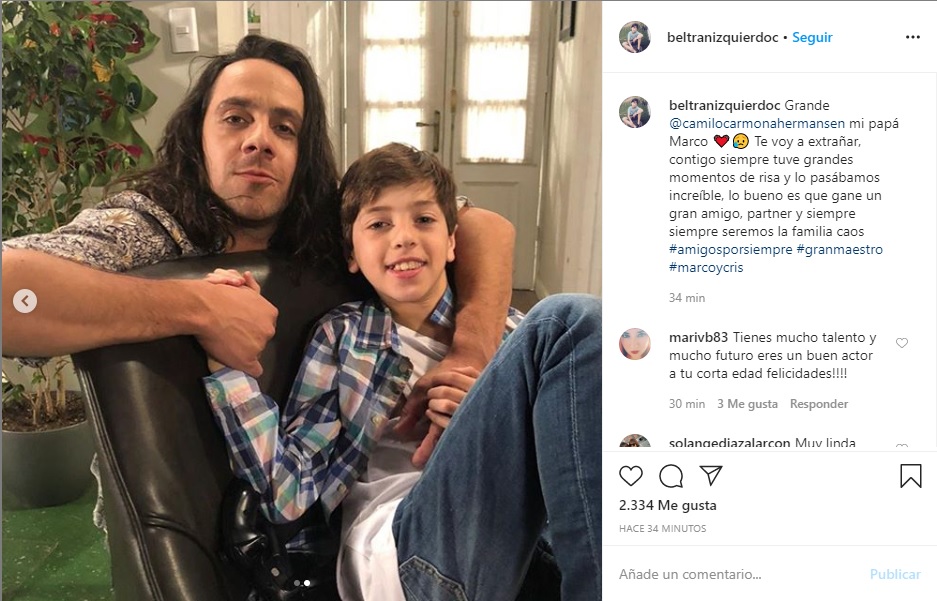Go to previous photo with left arrow
The height and width of the screenshot is (601, 937).
(x=25, y=301)
